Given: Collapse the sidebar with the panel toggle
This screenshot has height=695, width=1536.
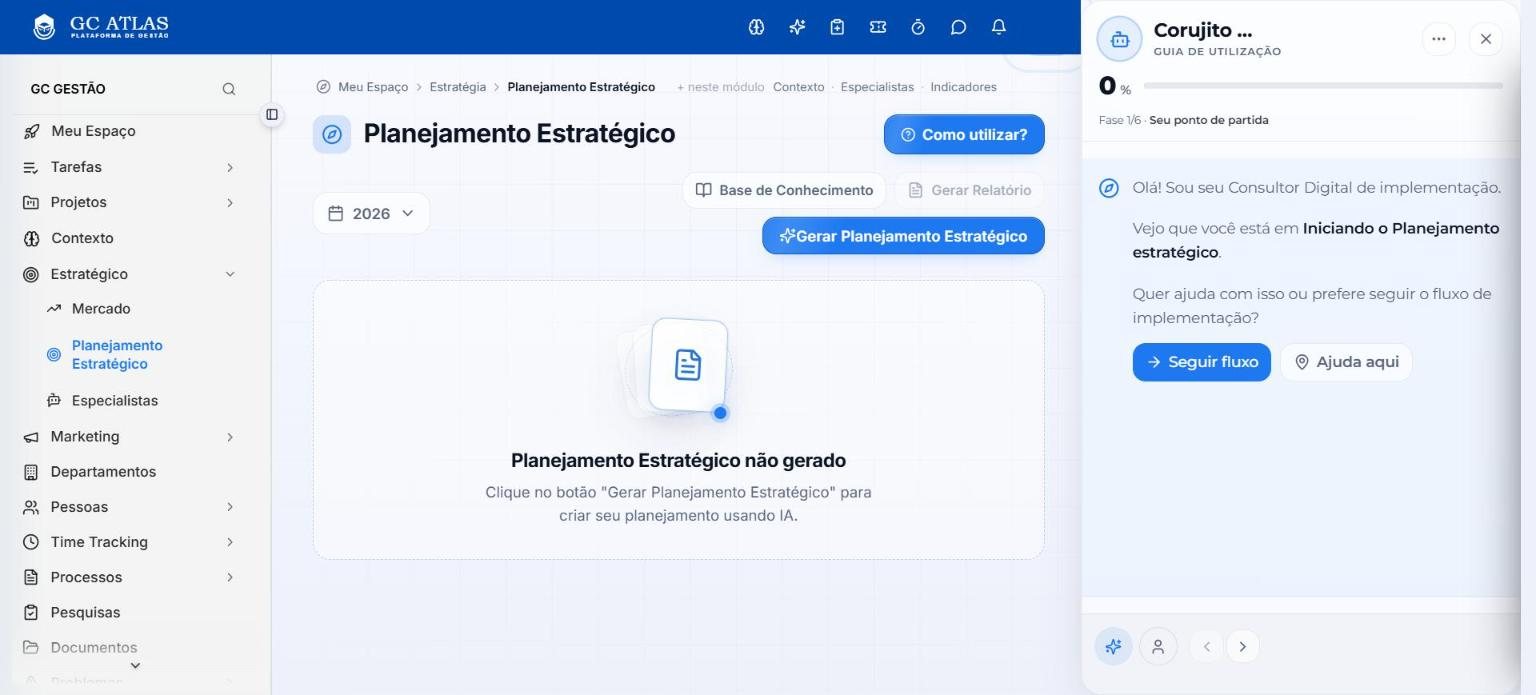Looking at the screenshot, I should point(271,114).
